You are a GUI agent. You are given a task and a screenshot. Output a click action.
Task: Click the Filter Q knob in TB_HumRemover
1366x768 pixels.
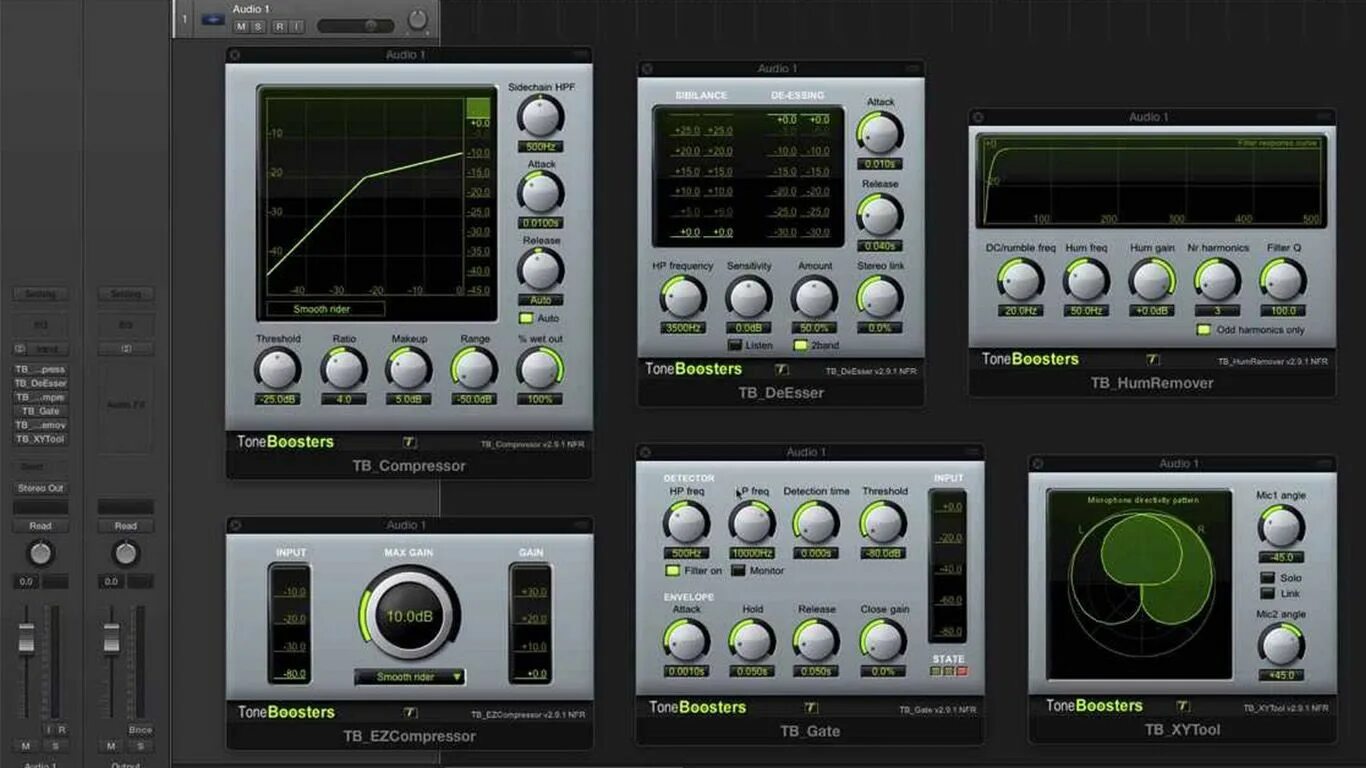(1283, 279)
